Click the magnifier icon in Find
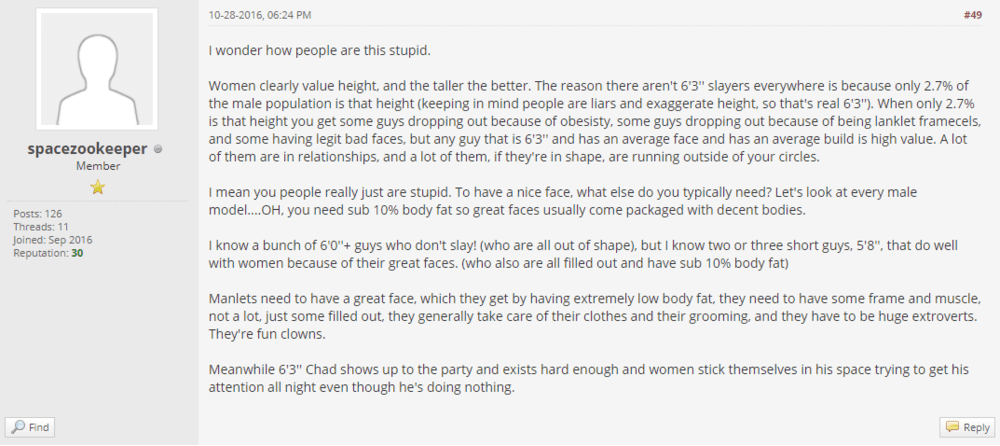 tap(19, 427)
